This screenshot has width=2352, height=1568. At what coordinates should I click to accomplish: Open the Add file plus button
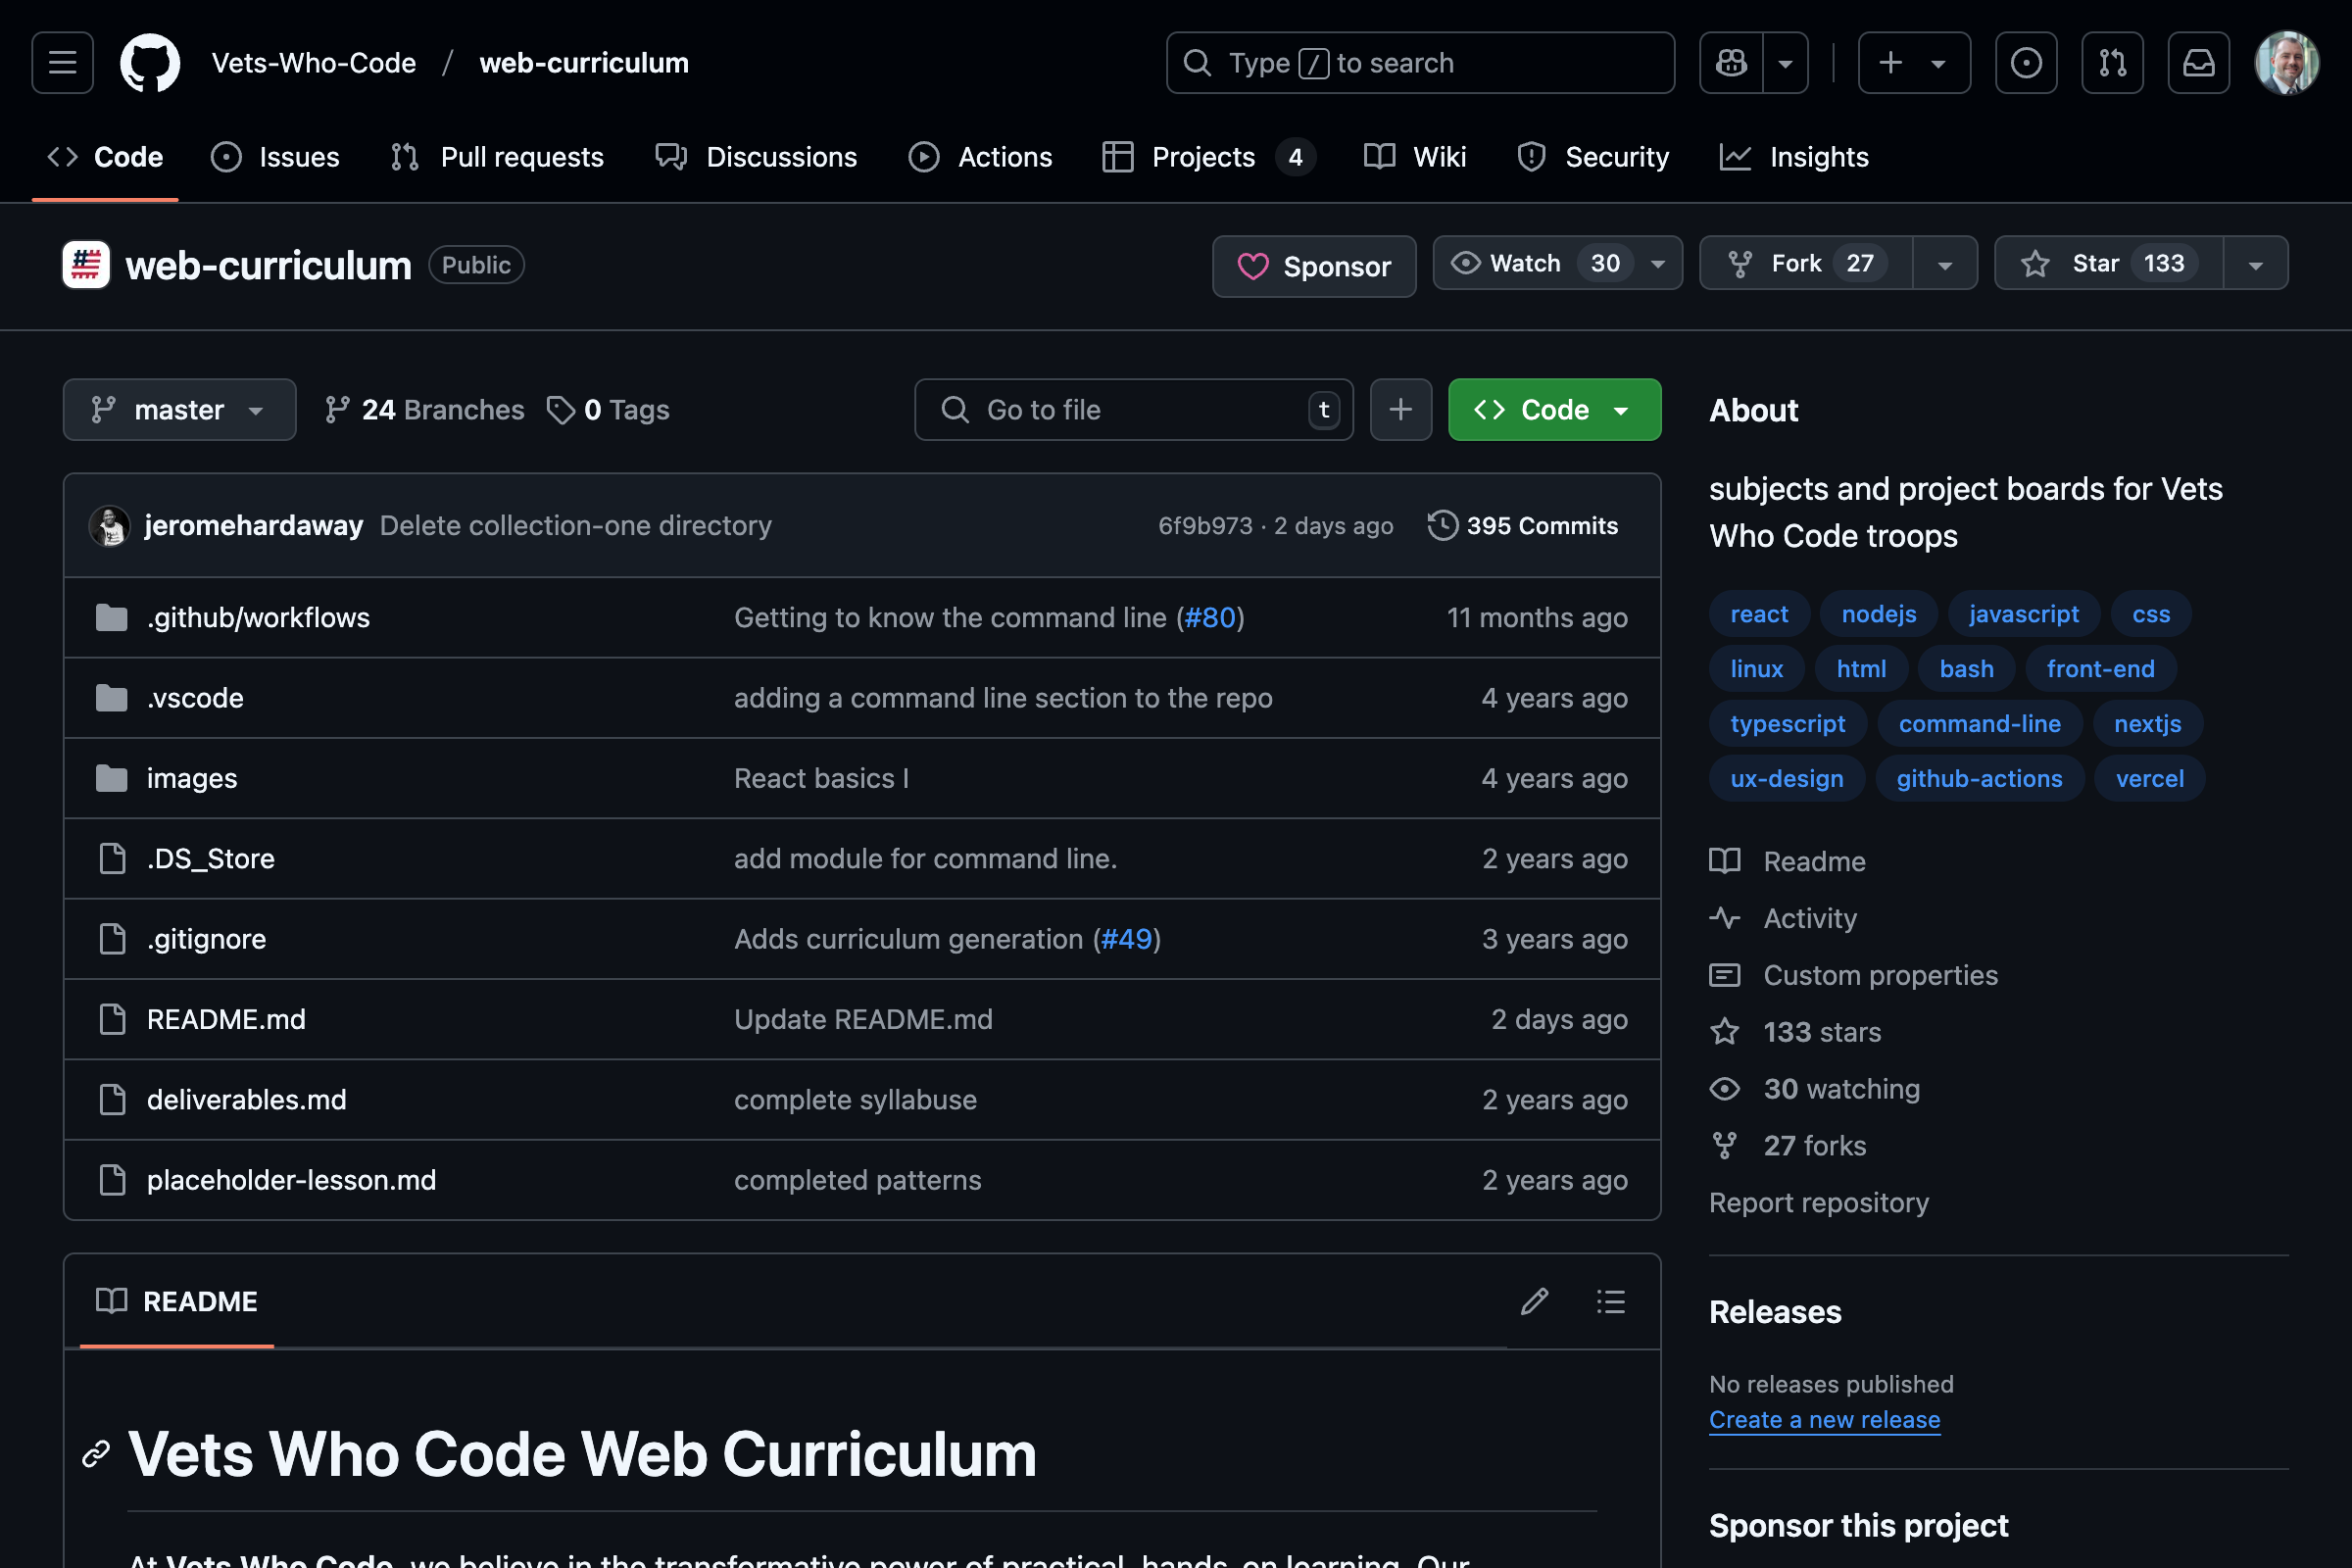[1400, 410]
